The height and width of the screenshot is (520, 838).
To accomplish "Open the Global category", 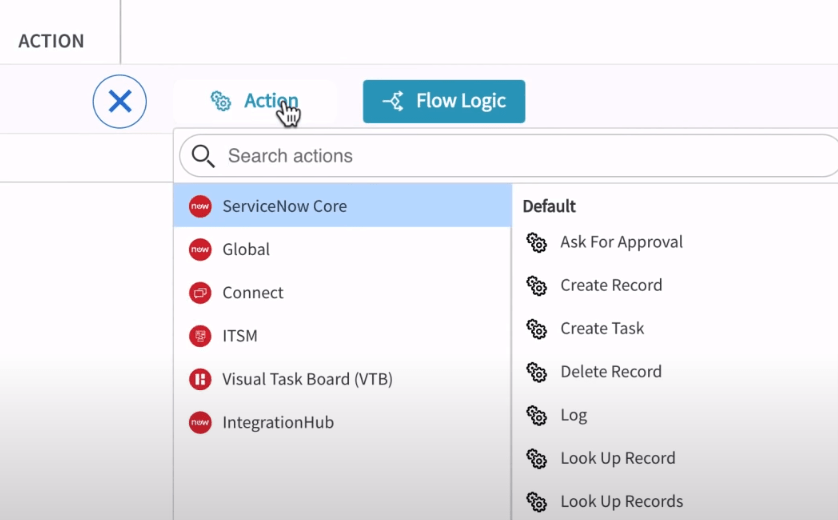I will pos(342,249).
